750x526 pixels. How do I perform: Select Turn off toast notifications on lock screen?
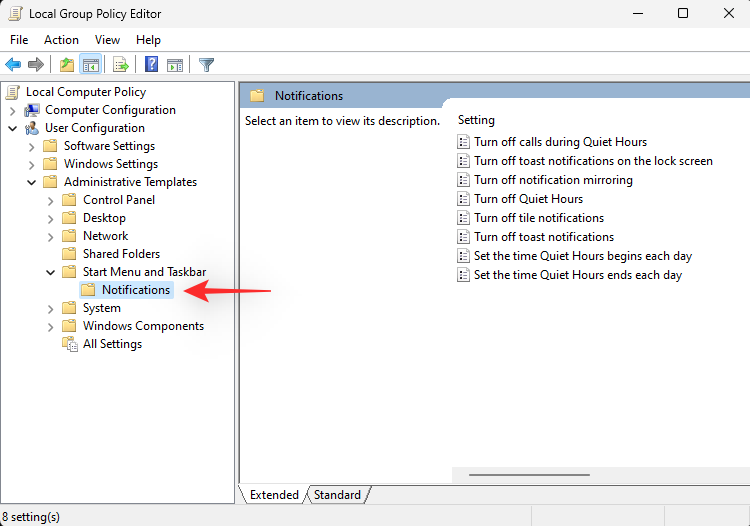point(594,161)
